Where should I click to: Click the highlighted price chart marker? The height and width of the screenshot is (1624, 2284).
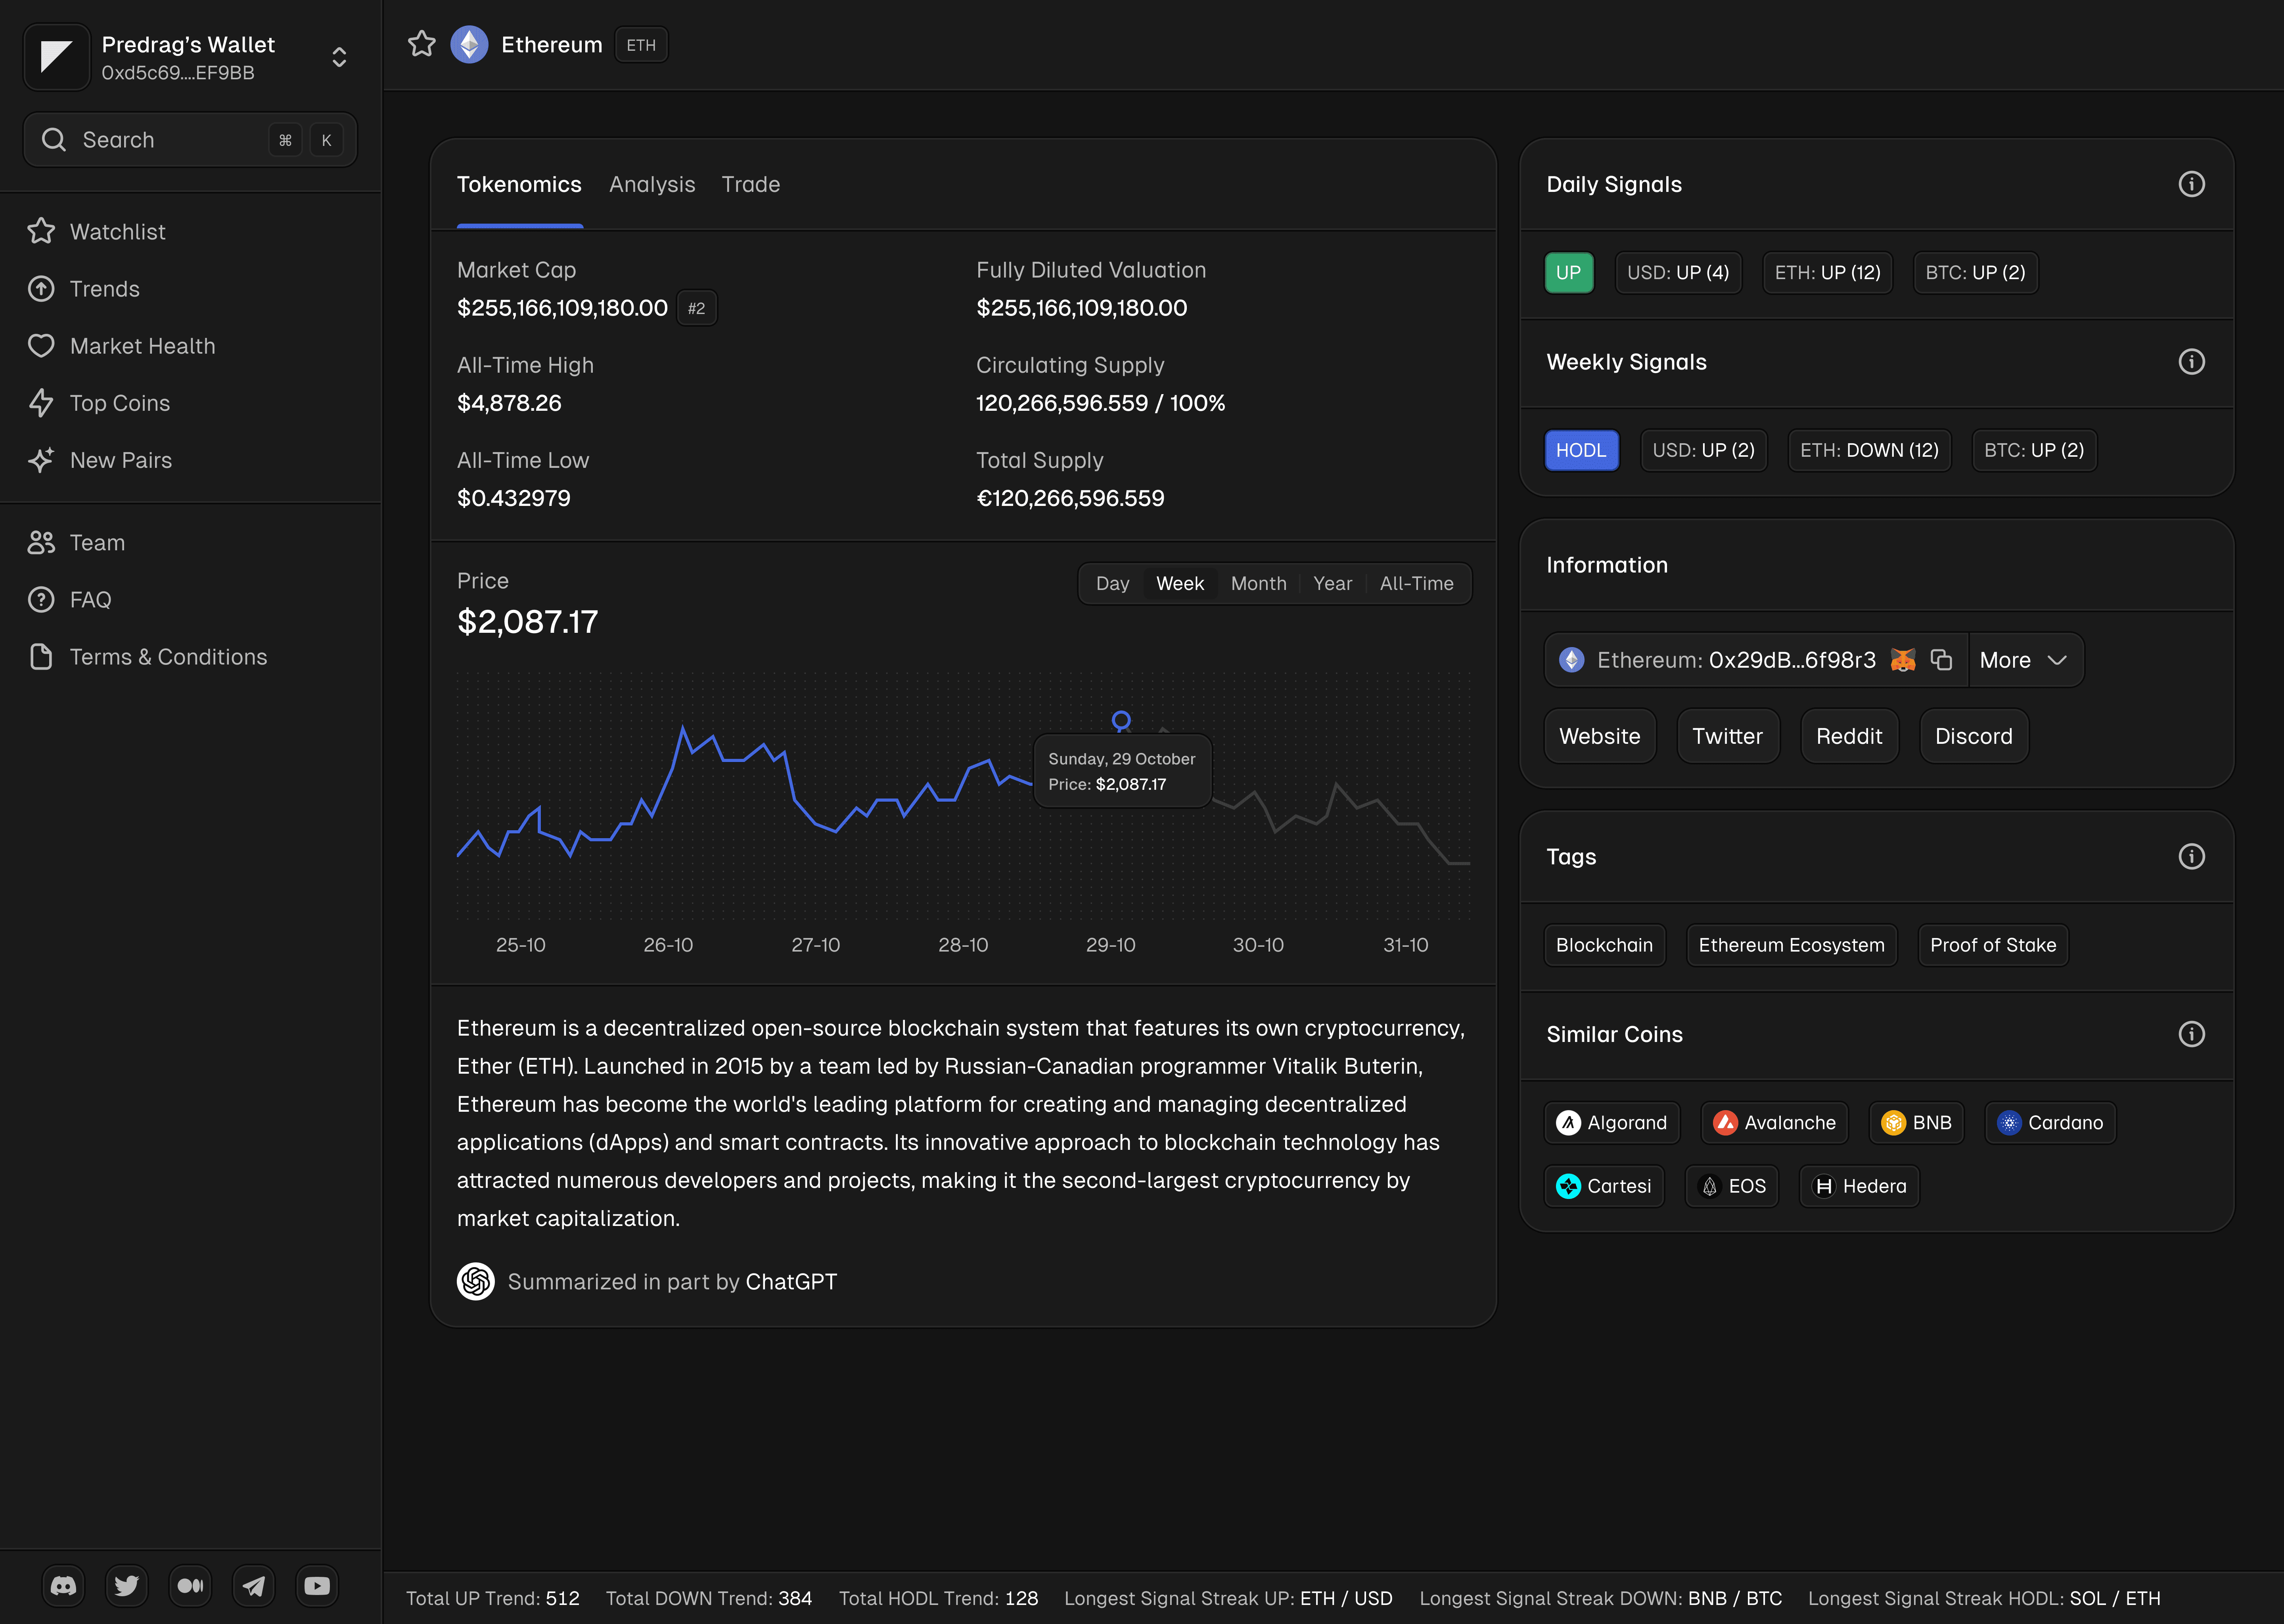tap(1121, 720)
